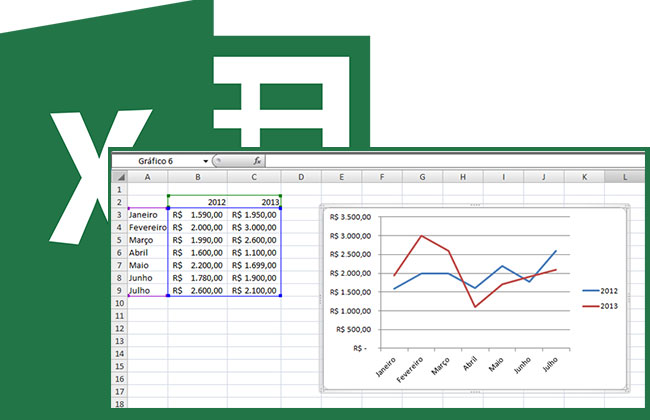Click cell with R$ 3.000,00 in 2013 column
The height and width of the screenshot is (420, 650).
point(254,227)
